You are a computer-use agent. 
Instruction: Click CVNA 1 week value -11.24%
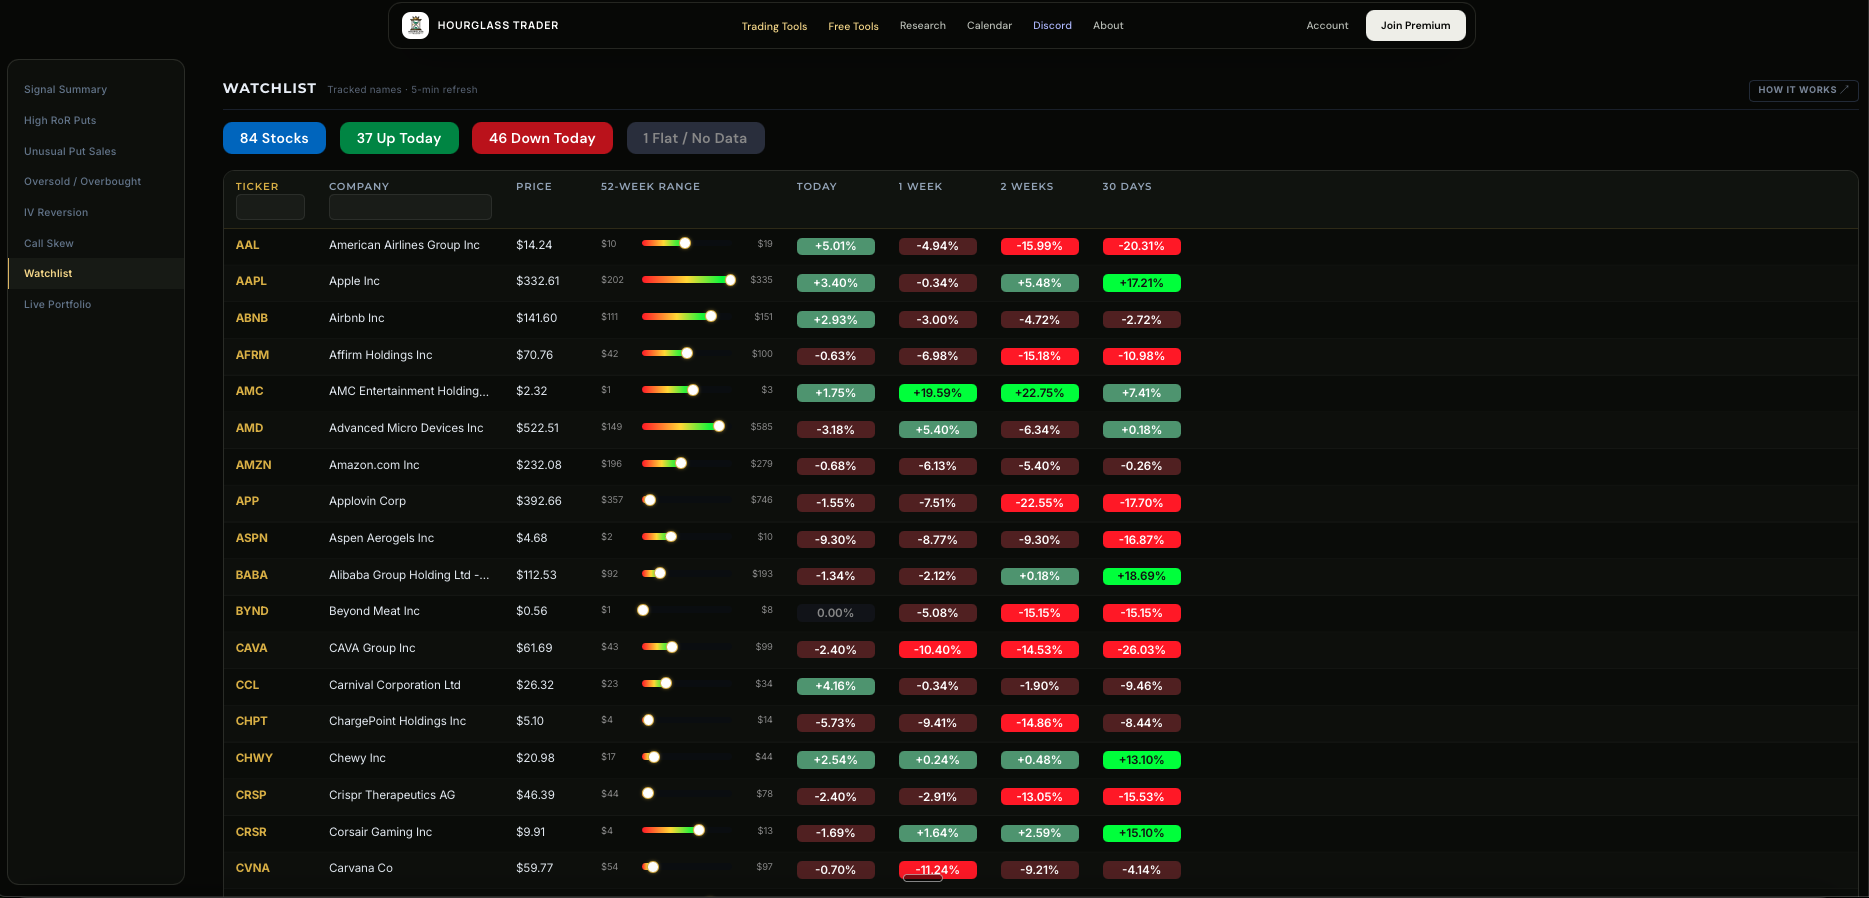937,870
